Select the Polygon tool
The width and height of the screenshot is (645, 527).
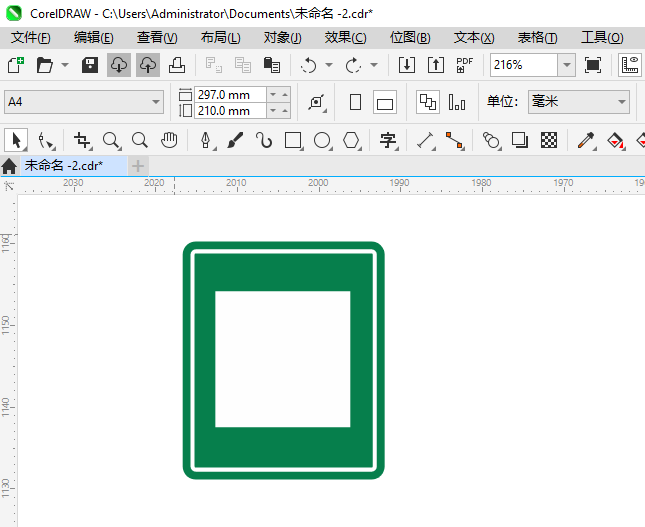pyautogui.click(x=351, y=140)
